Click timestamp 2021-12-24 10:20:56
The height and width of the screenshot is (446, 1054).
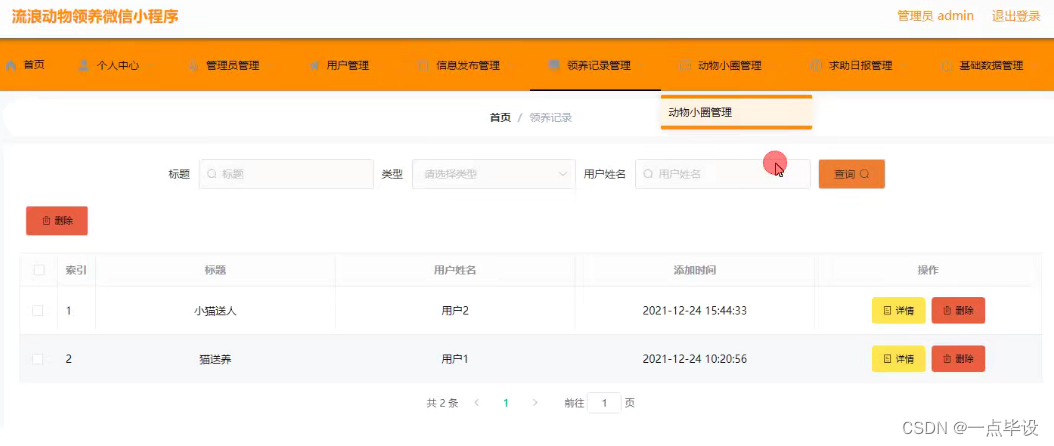click(x=694, y=359)
